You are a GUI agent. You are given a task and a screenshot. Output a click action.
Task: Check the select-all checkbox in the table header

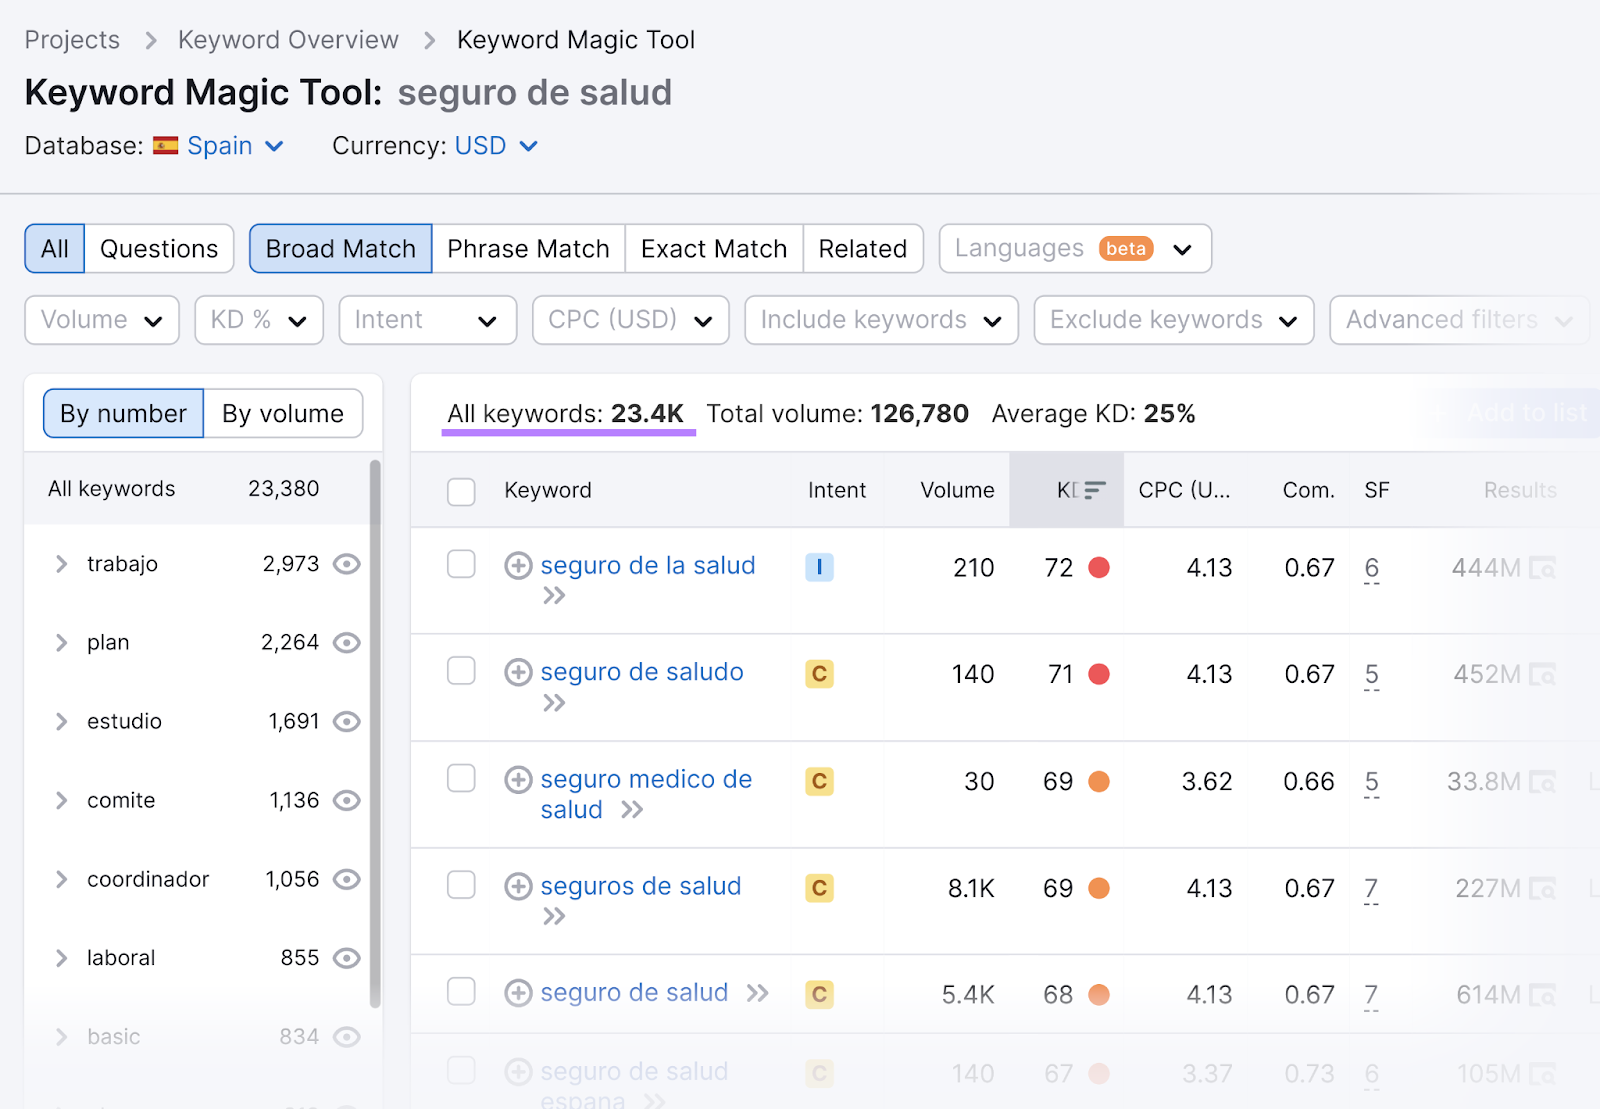[461, 491]
